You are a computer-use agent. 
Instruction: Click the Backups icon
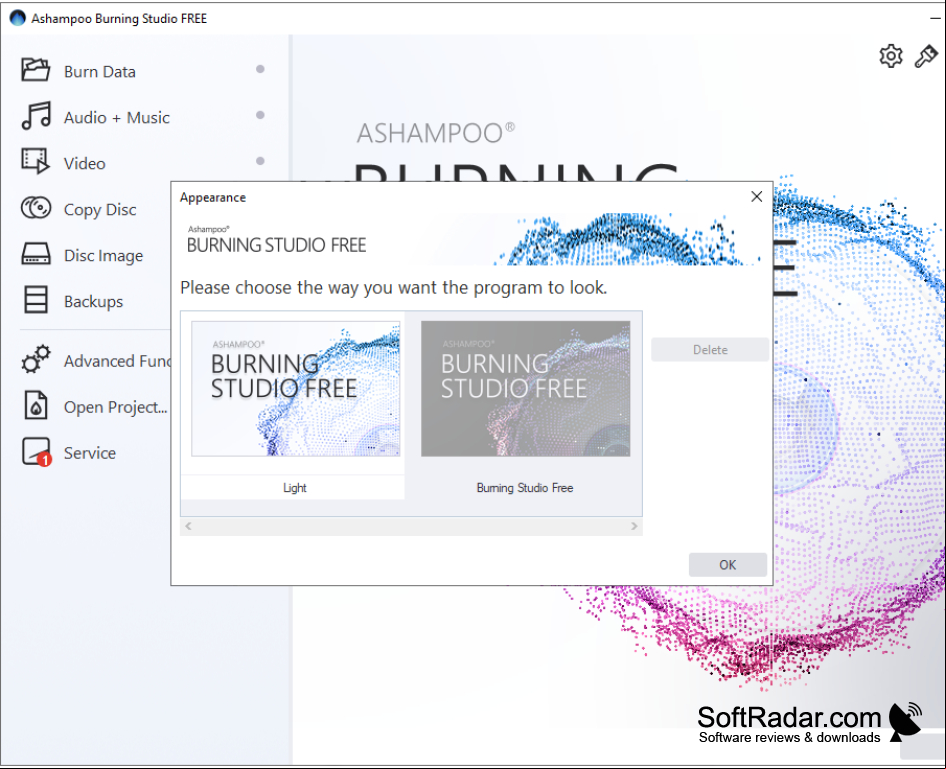[x=36, y=300]
